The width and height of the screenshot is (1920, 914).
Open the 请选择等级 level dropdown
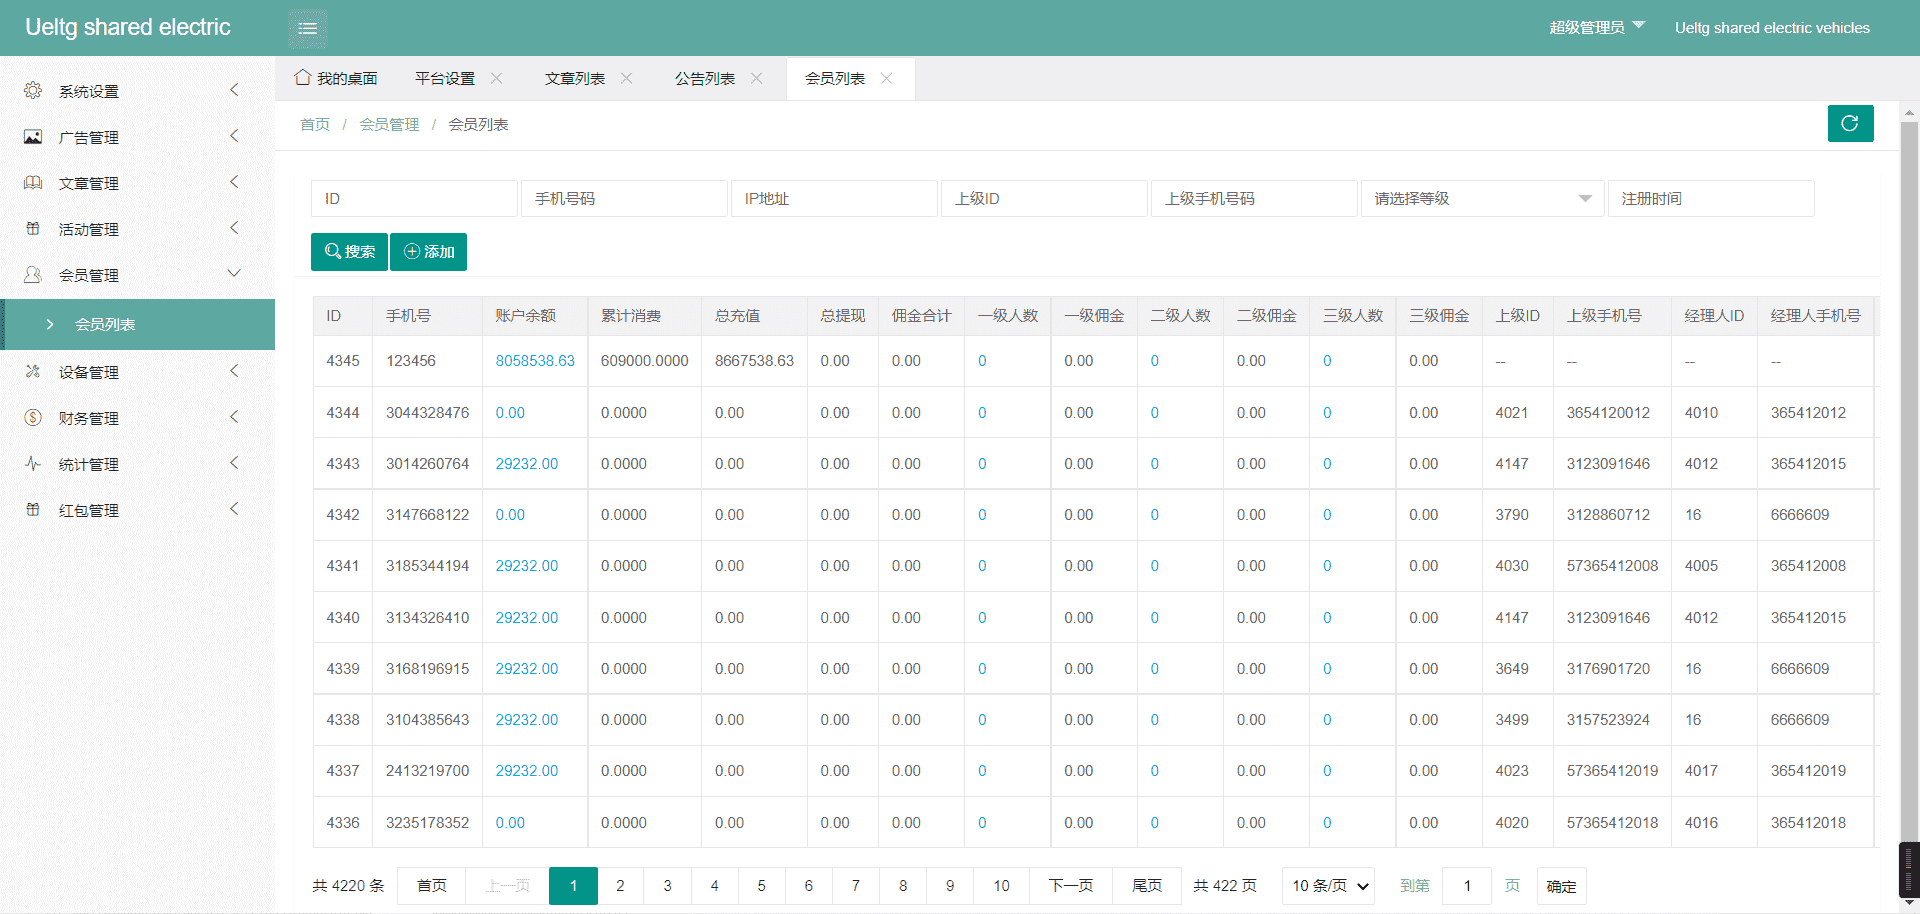(1481, 199)
